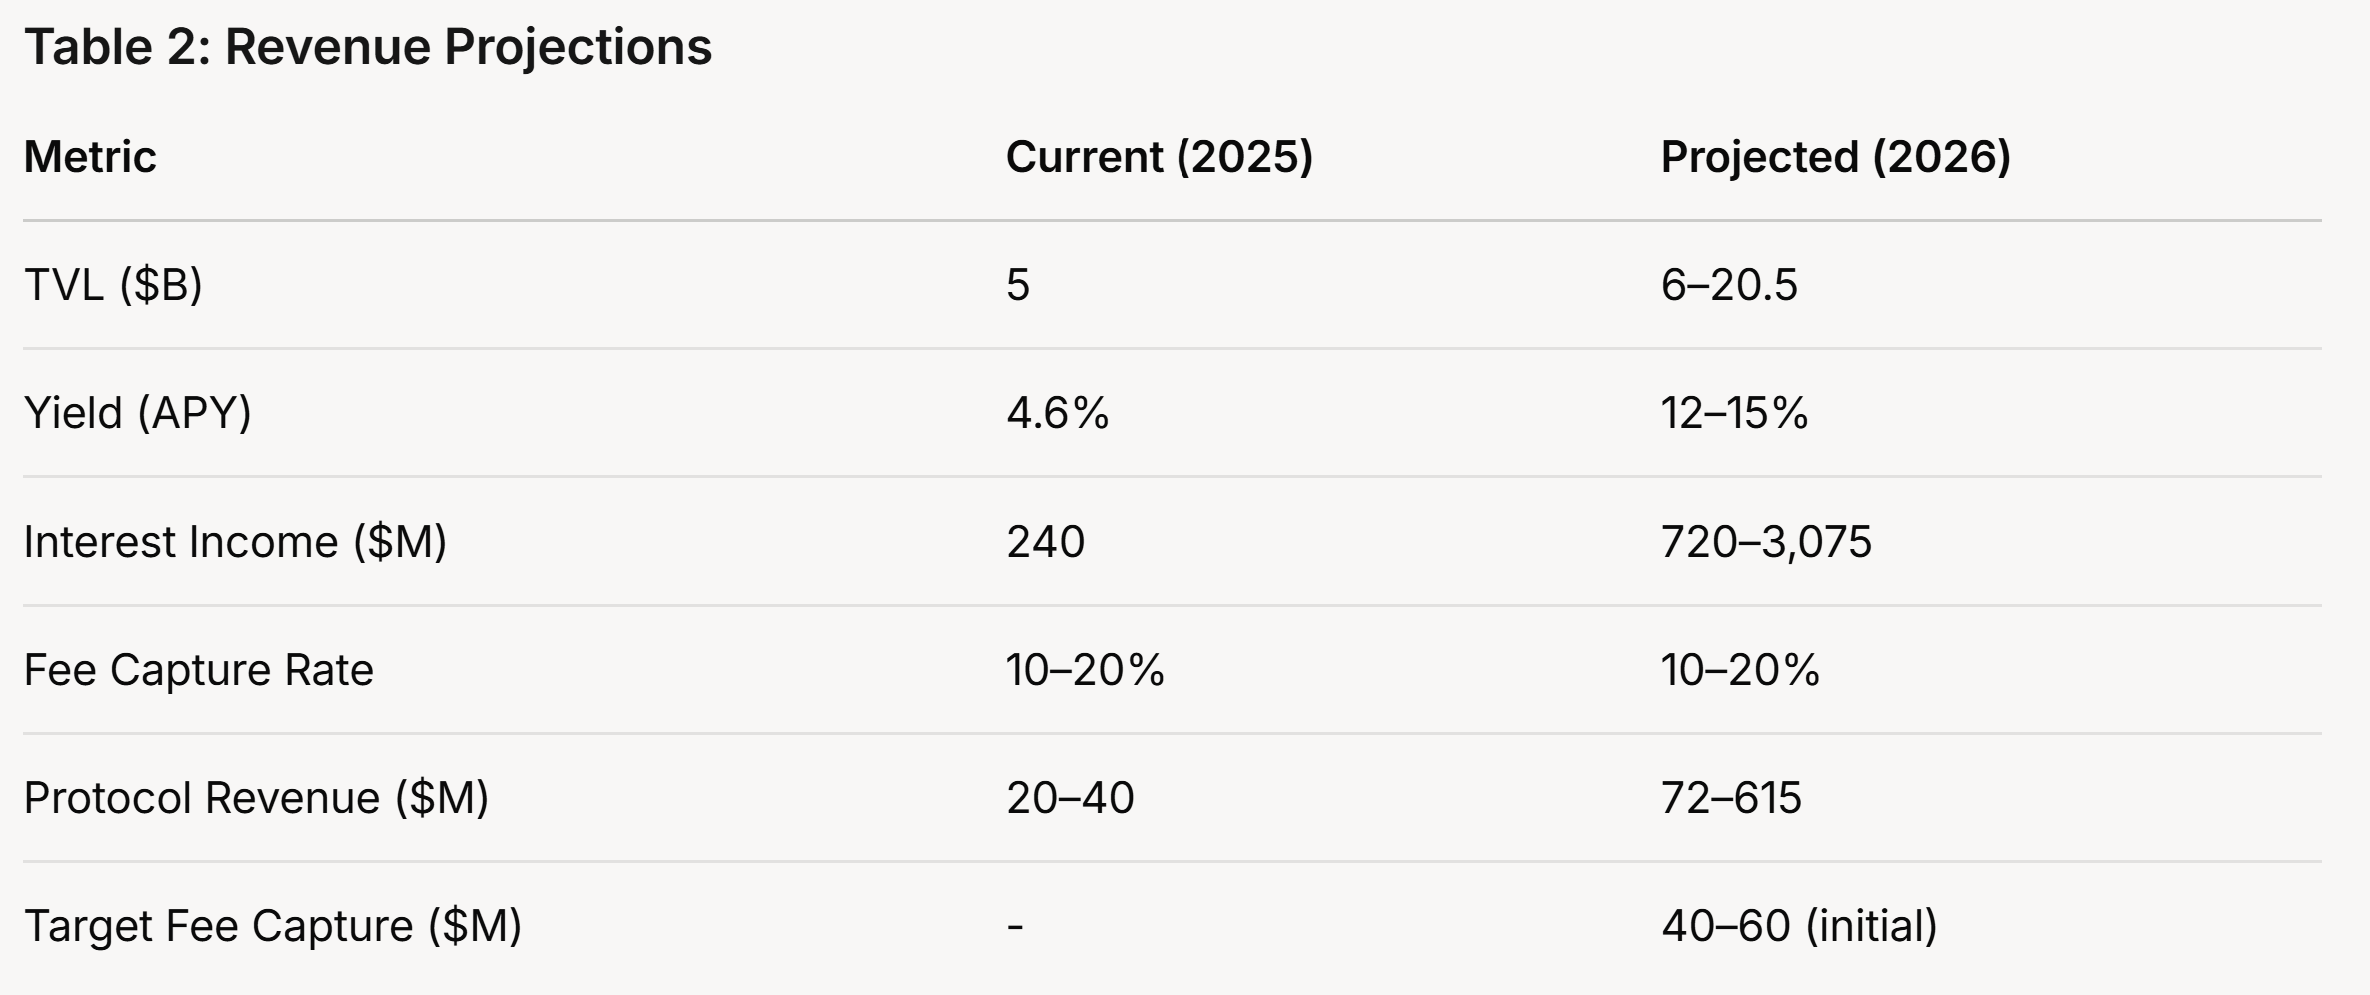Viewport: 2370px width, 995px height.
Task: Select the projected yield value 12–15%
Action: coord(1735,413)
